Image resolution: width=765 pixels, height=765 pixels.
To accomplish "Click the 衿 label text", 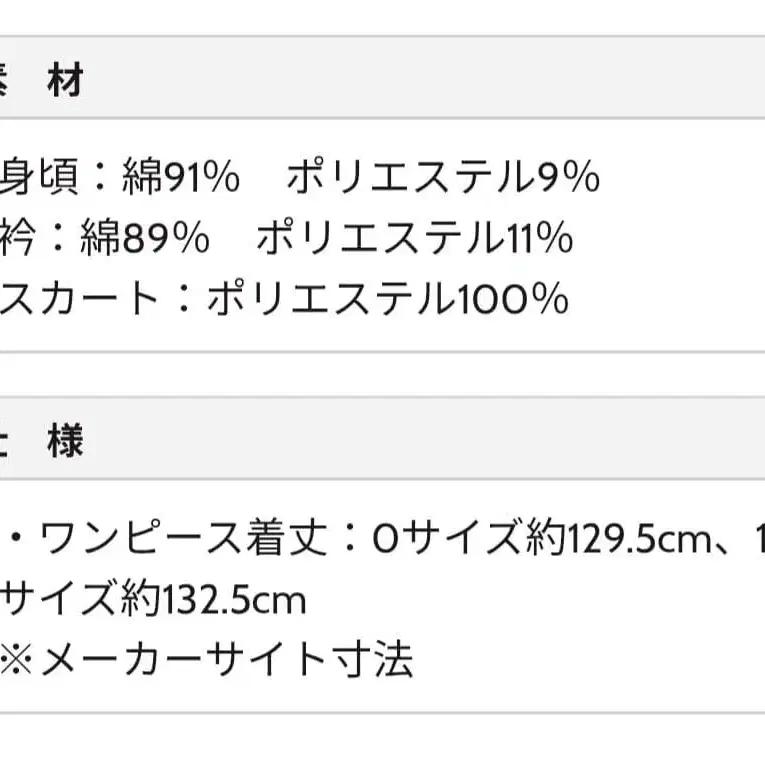I will pyautogui.click(x=18, y=238).
